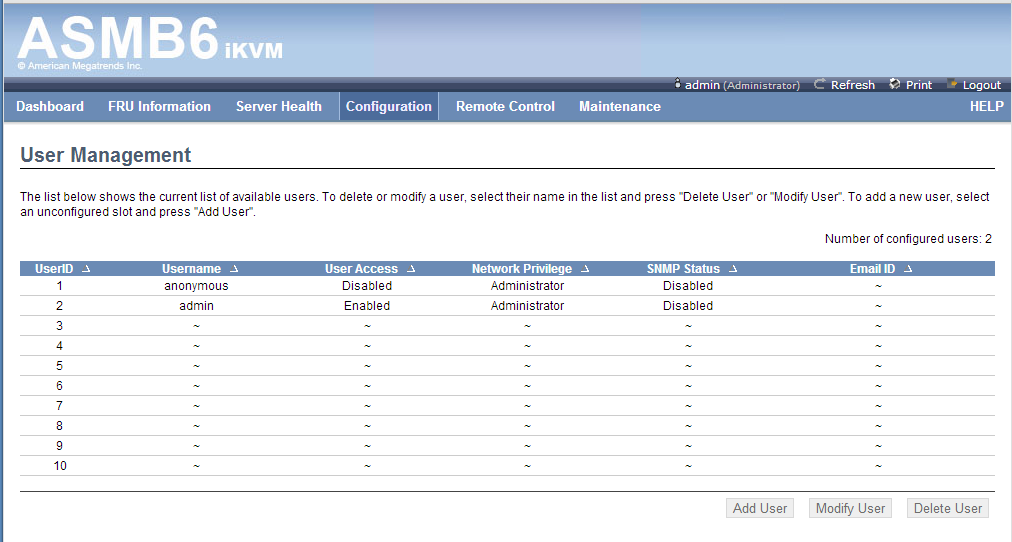
Task: Click the SNMP Status column header label
Action: click(x=683, y=269)
